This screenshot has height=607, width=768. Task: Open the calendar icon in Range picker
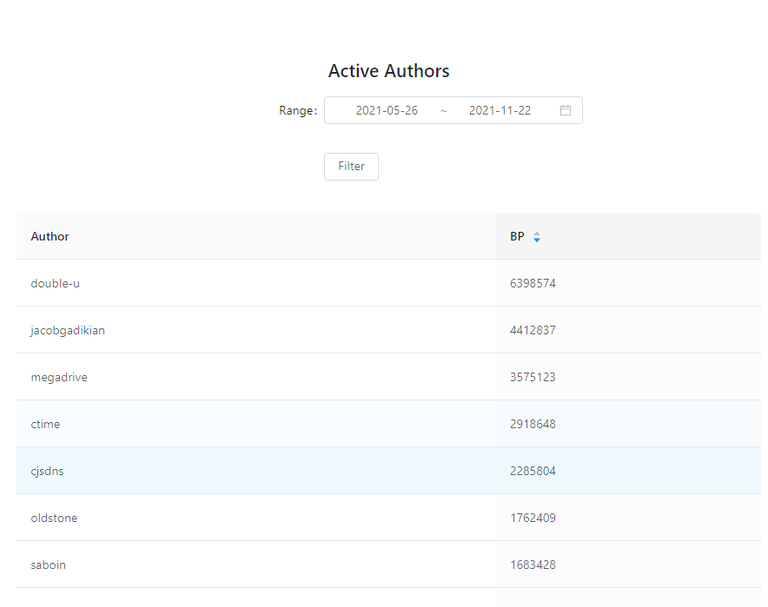pos(565,110)
